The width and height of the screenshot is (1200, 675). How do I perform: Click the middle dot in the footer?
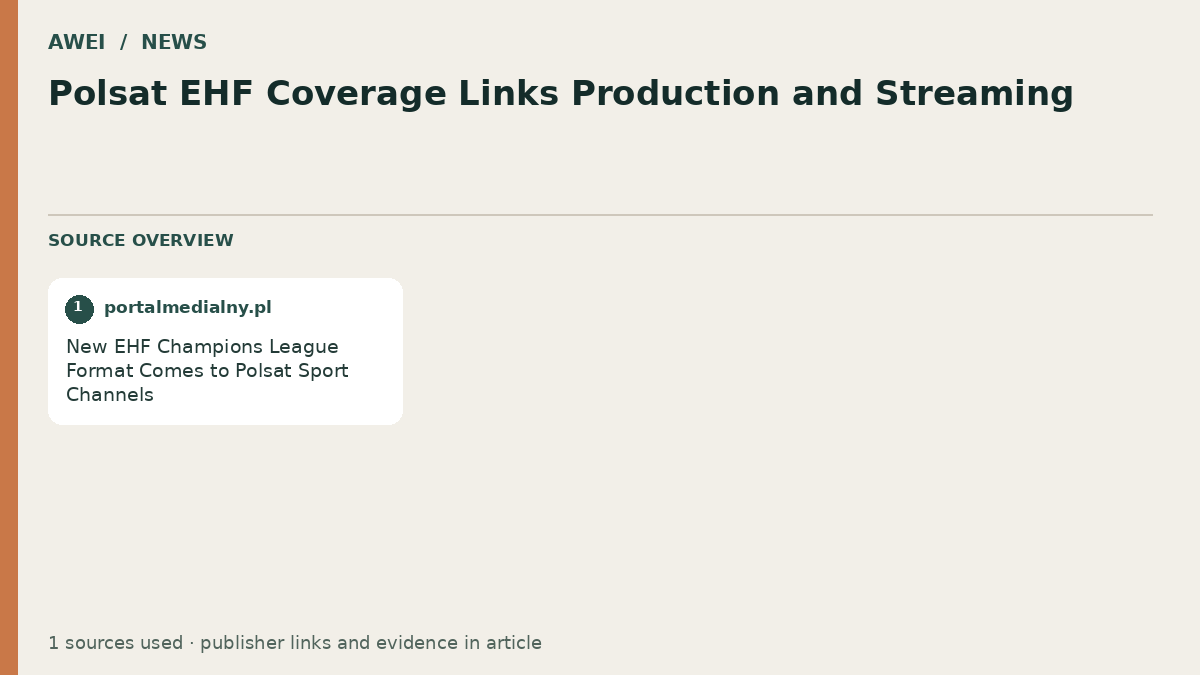[x=192, y=643]
